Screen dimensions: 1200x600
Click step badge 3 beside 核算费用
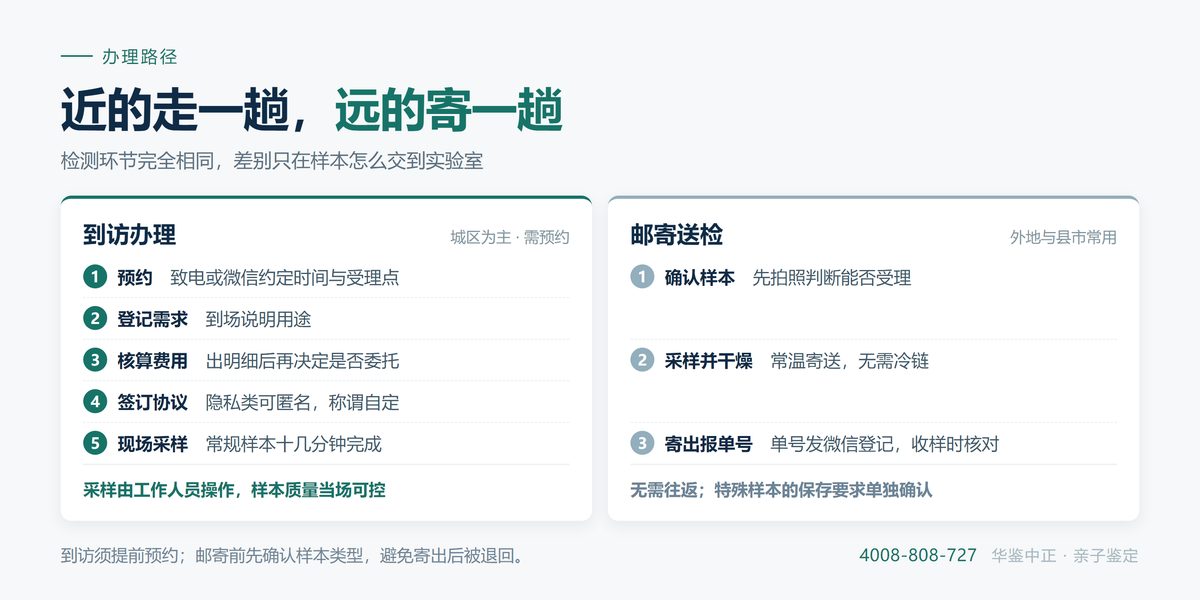[95, 360]
